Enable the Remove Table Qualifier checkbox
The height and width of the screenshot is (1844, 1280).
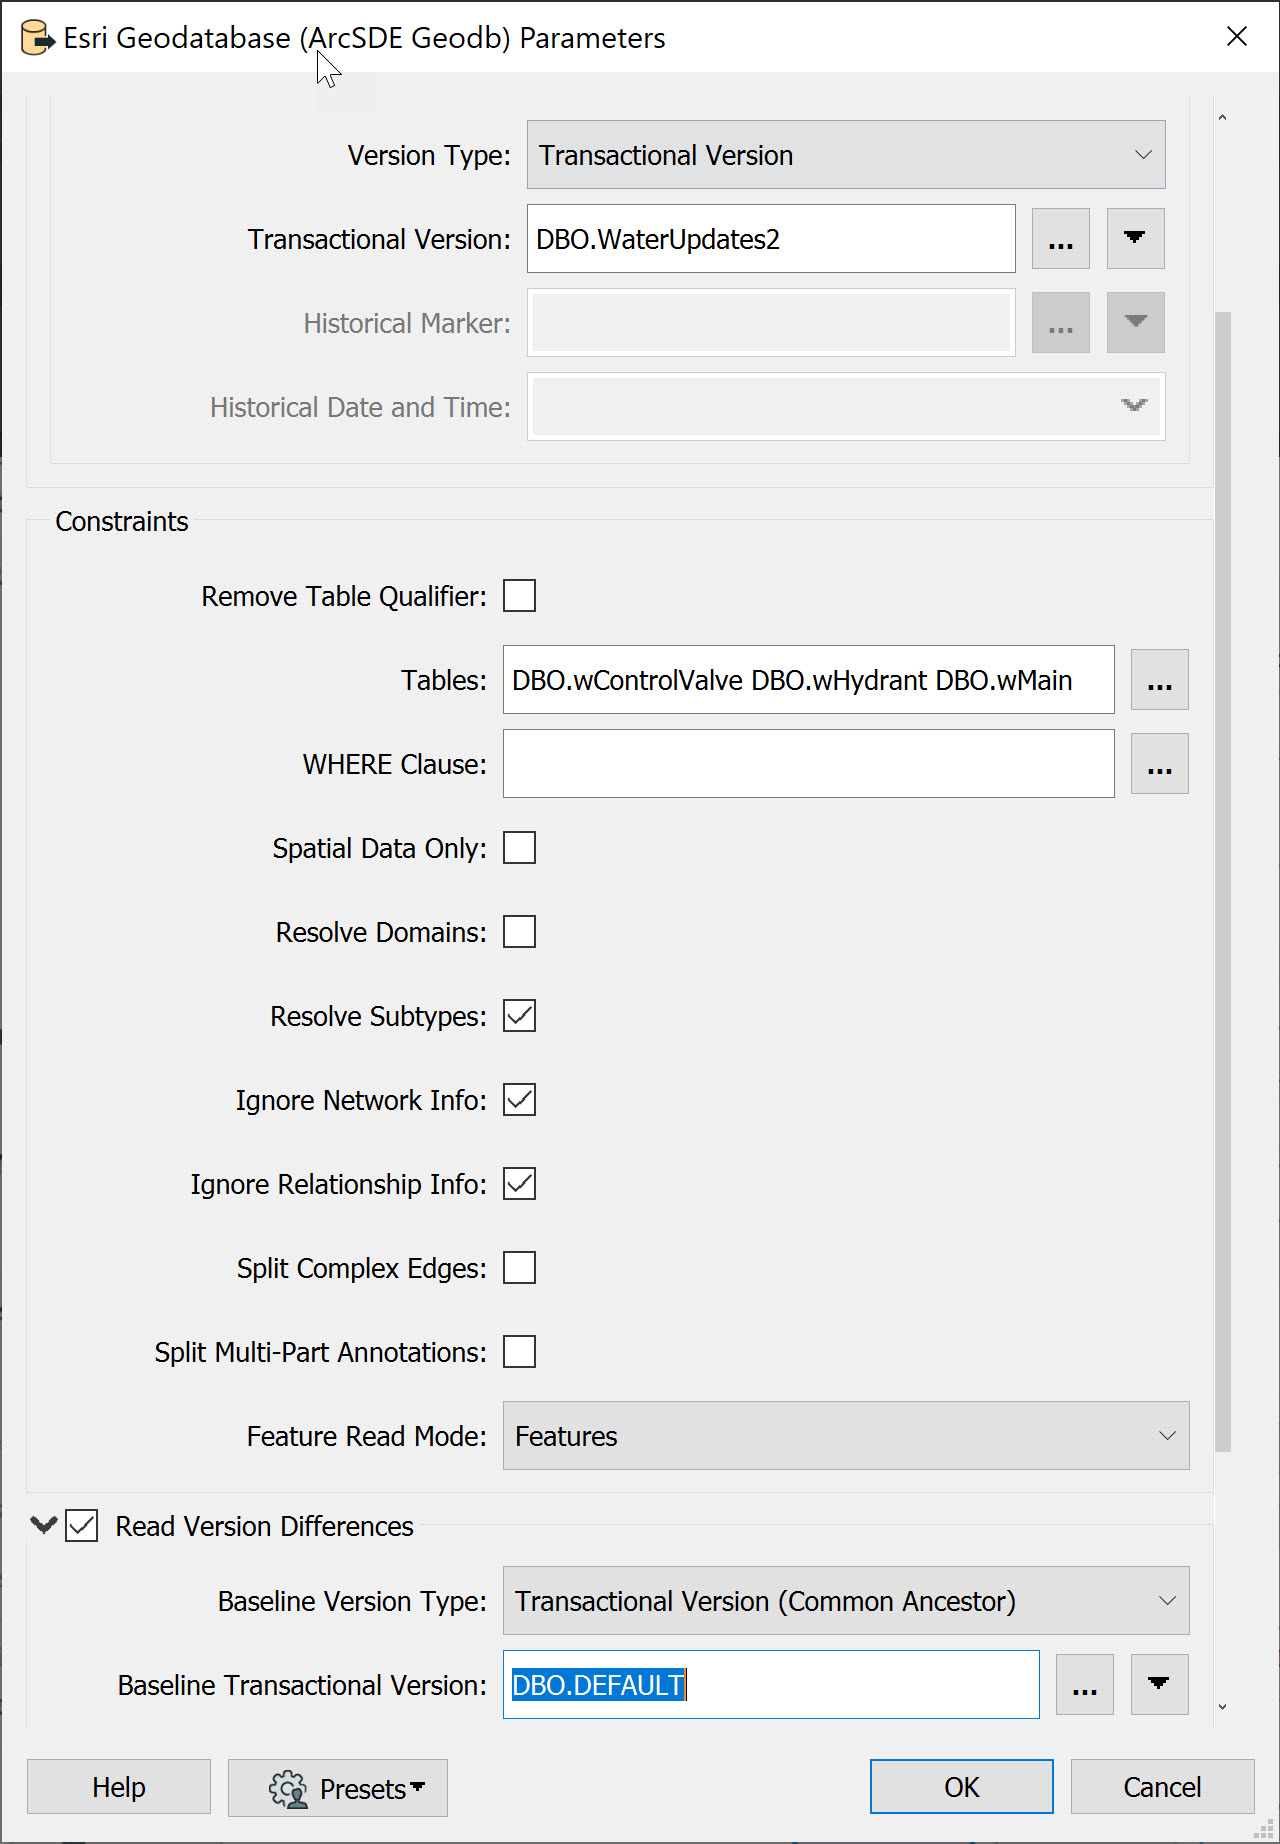(520, 596)
